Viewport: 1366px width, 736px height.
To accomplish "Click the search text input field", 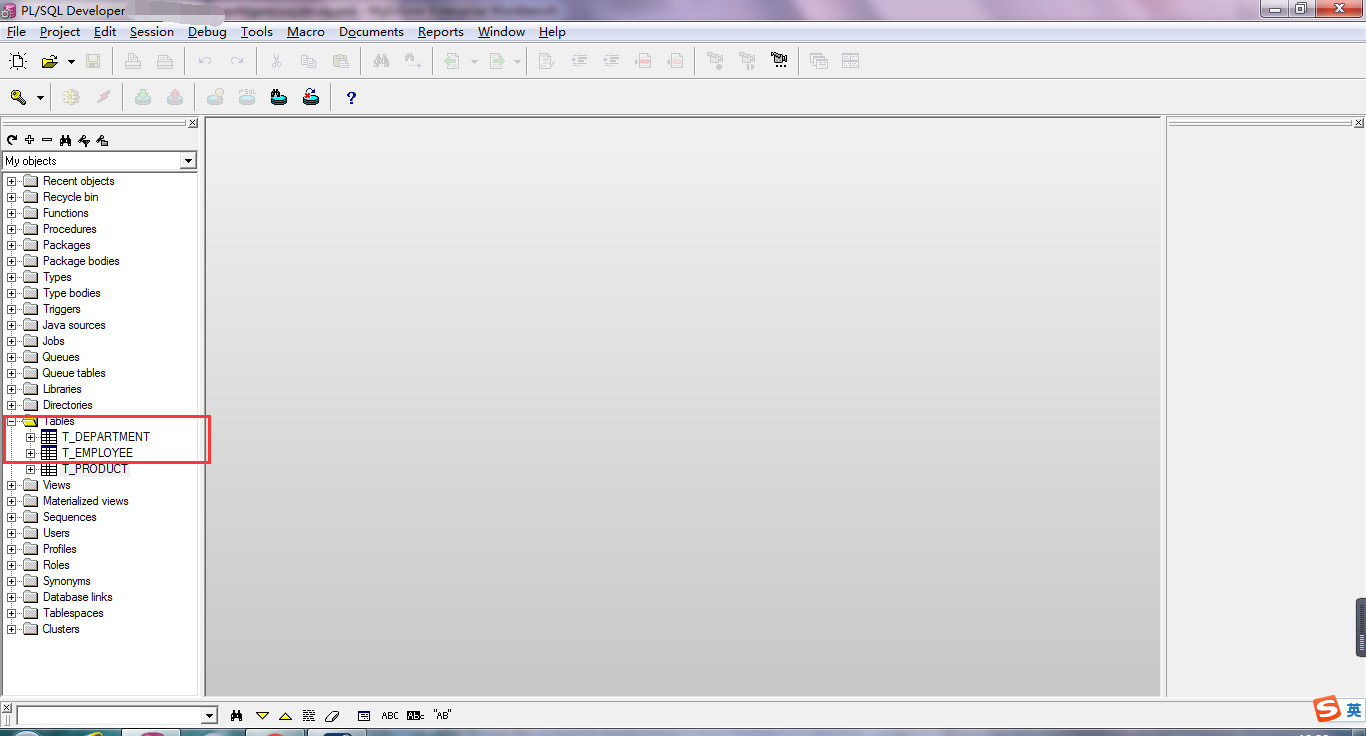I will point(110,716).
